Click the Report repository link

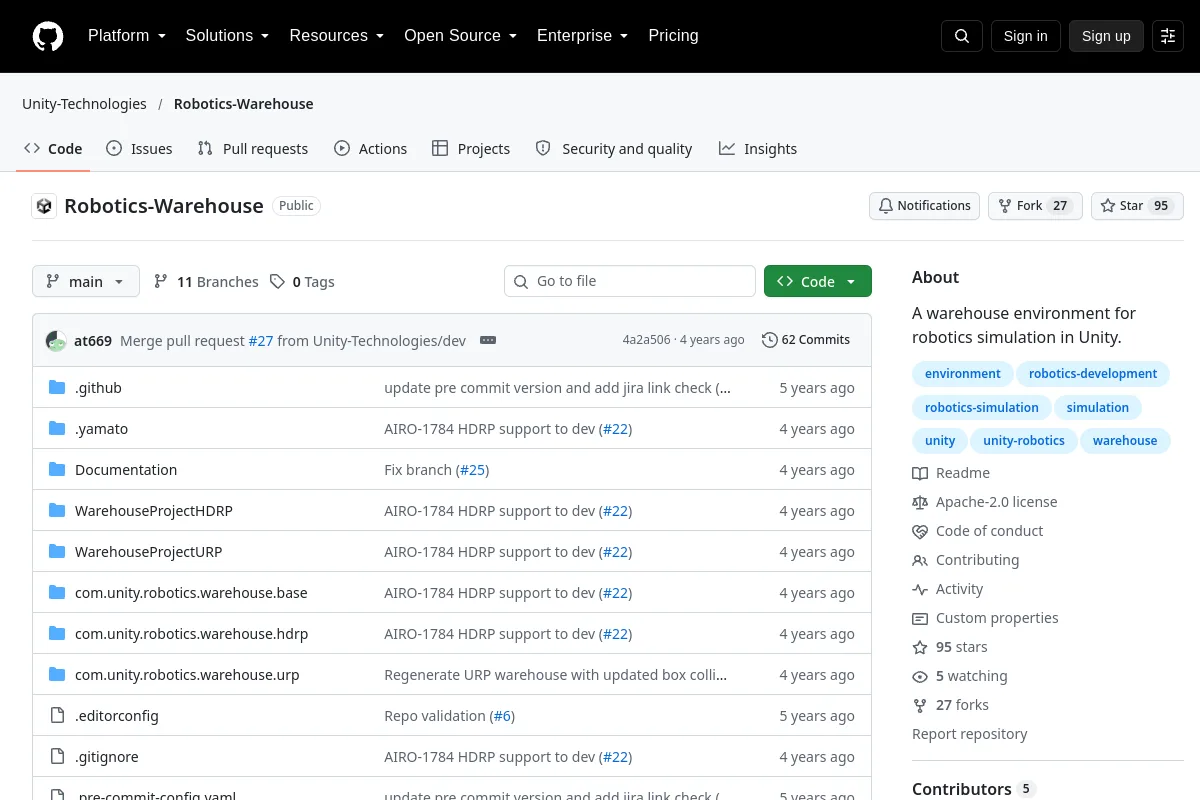pos(970,734)
